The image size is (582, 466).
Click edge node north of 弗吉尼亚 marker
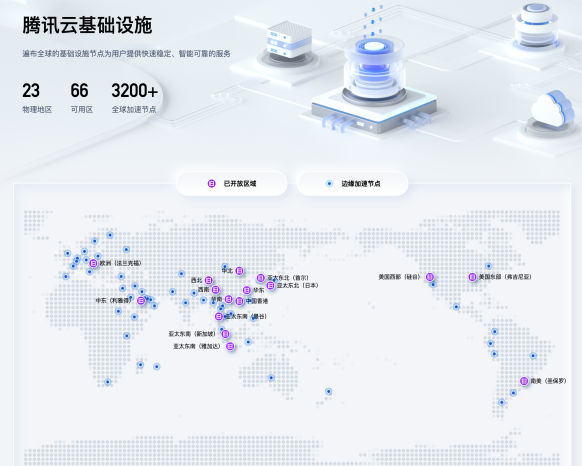coord(488,266)
